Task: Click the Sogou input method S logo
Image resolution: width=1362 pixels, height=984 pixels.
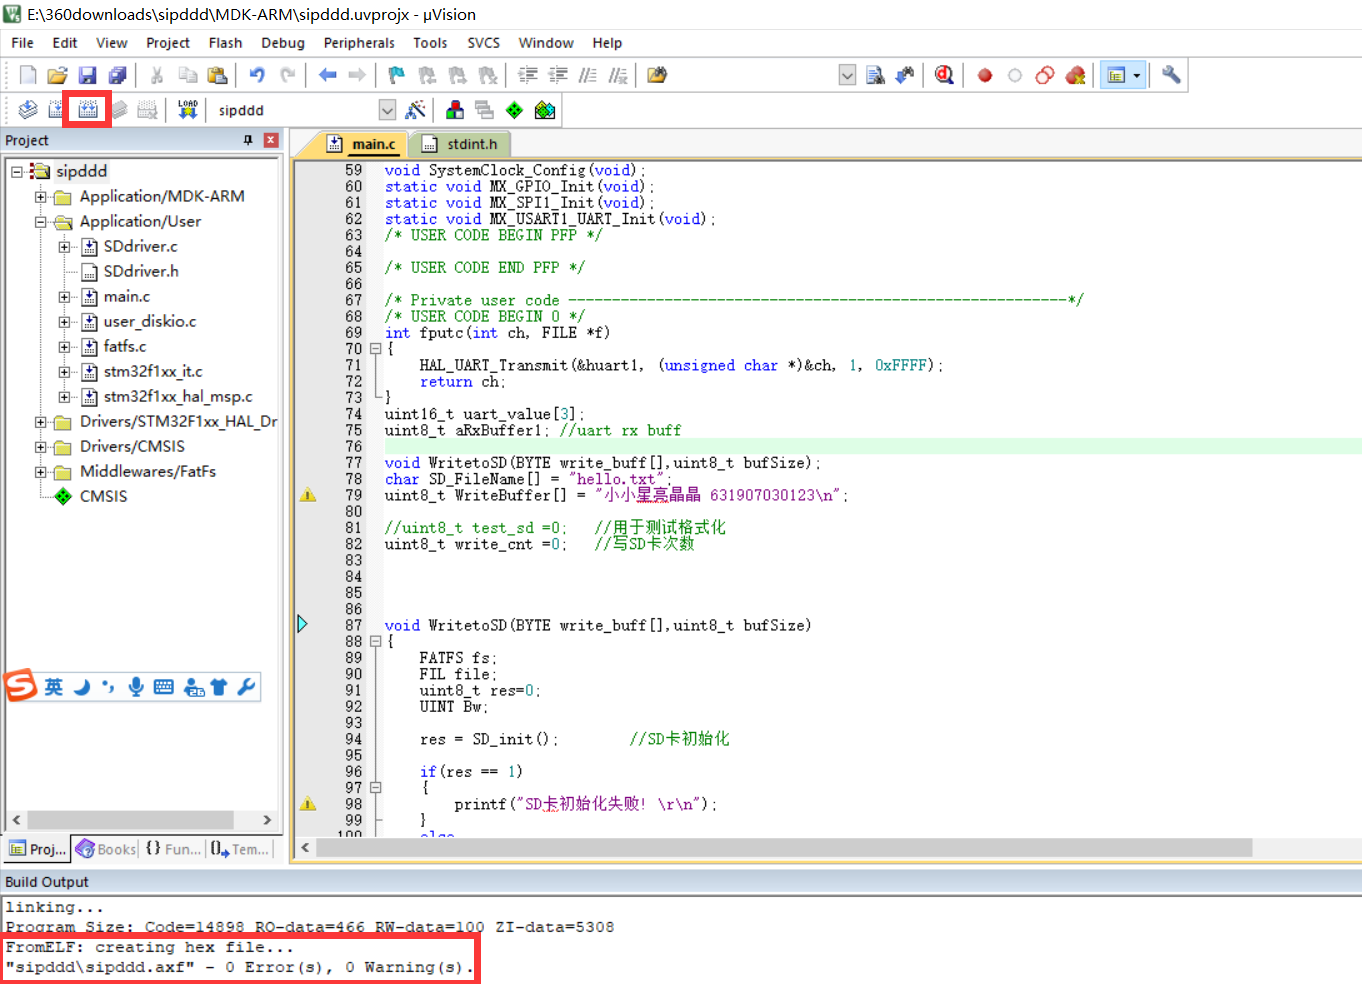Action: (20, 686)
